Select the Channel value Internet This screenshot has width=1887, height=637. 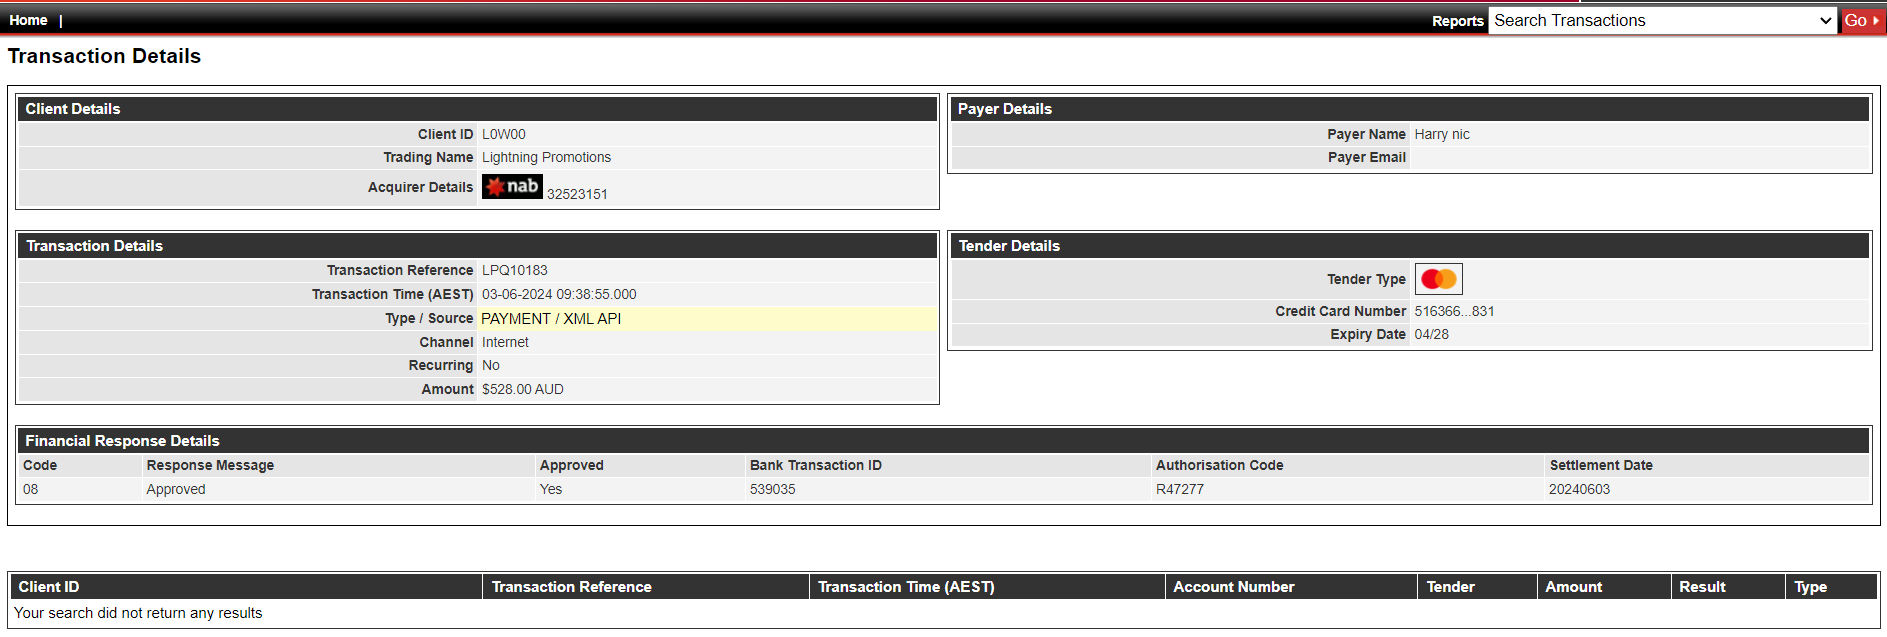point(505,342)
